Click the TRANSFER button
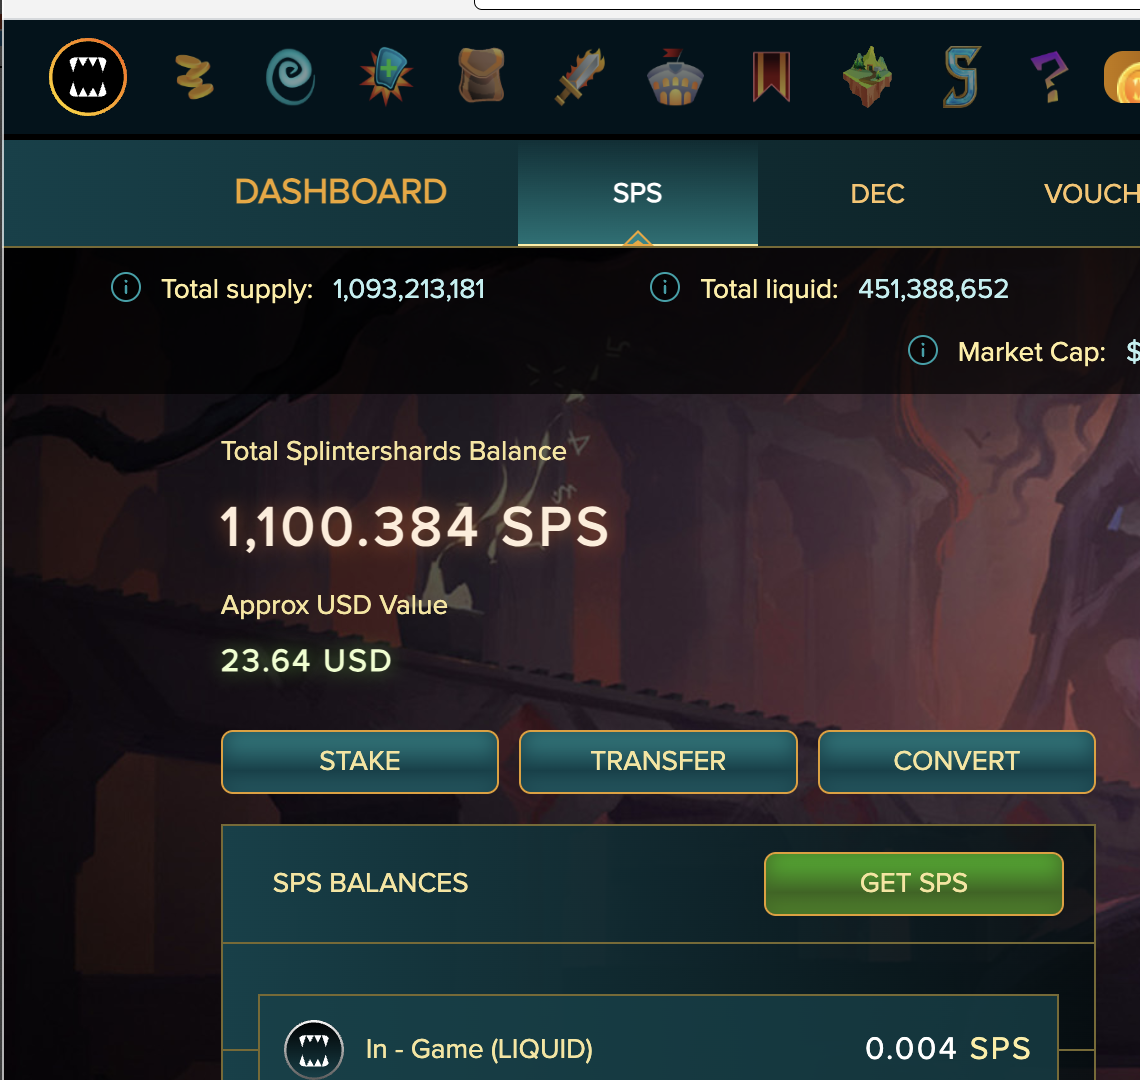The image size is (1140, 1080). coord(658,761)
